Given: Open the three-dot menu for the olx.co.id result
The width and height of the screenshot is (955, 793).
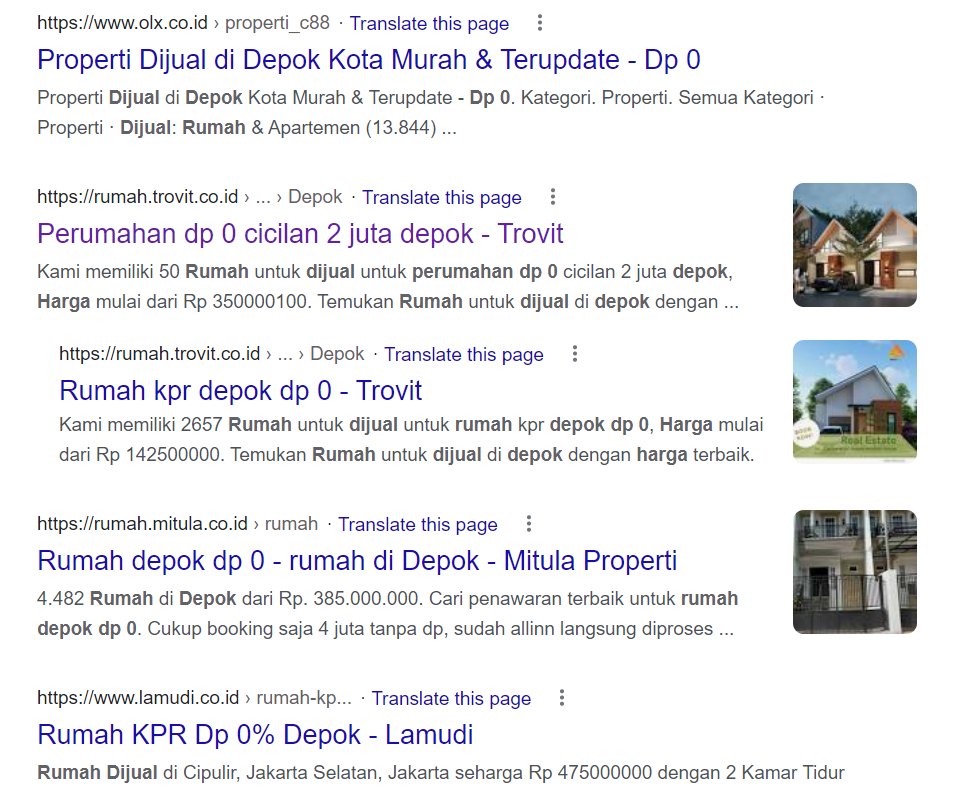Looking at the screenshot, I should (x=540, y=23).
